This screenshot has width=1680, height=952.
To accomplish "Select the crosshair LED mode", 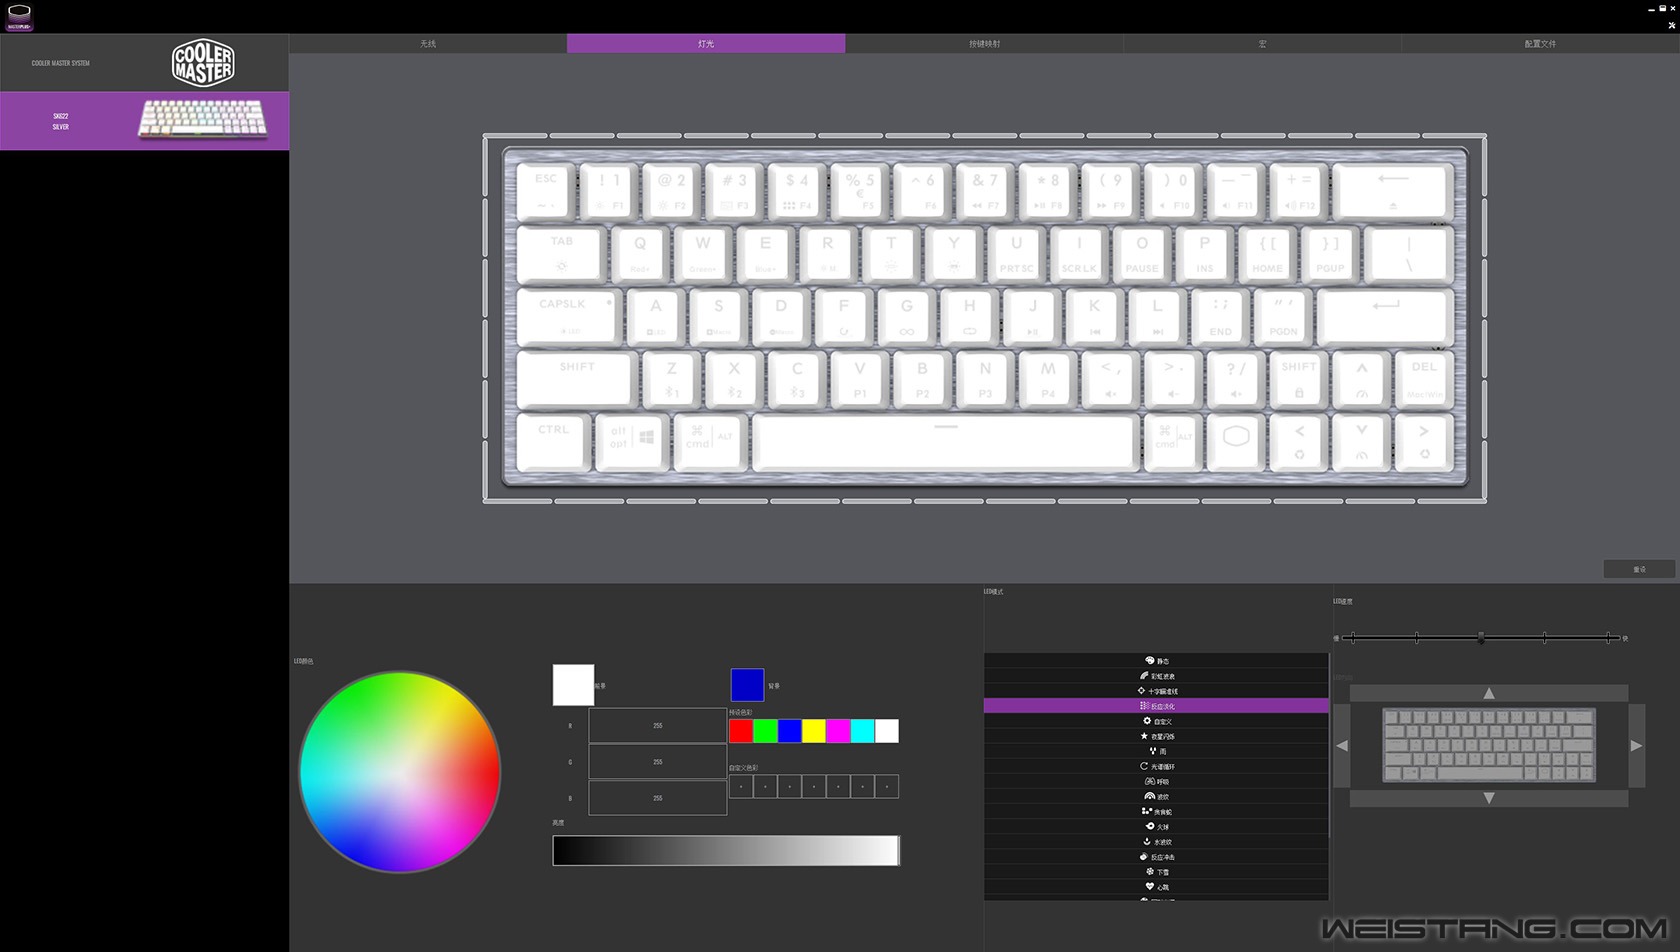I will pos(1156,691).
